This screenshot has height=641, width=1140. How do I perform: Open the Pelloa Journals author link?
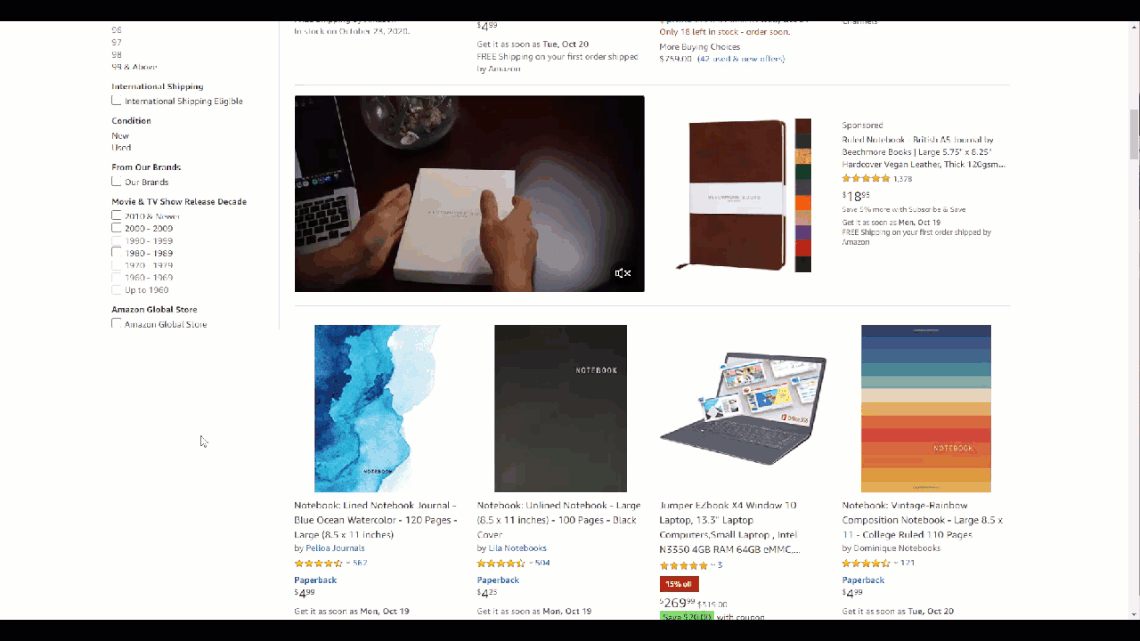(335, 548)
